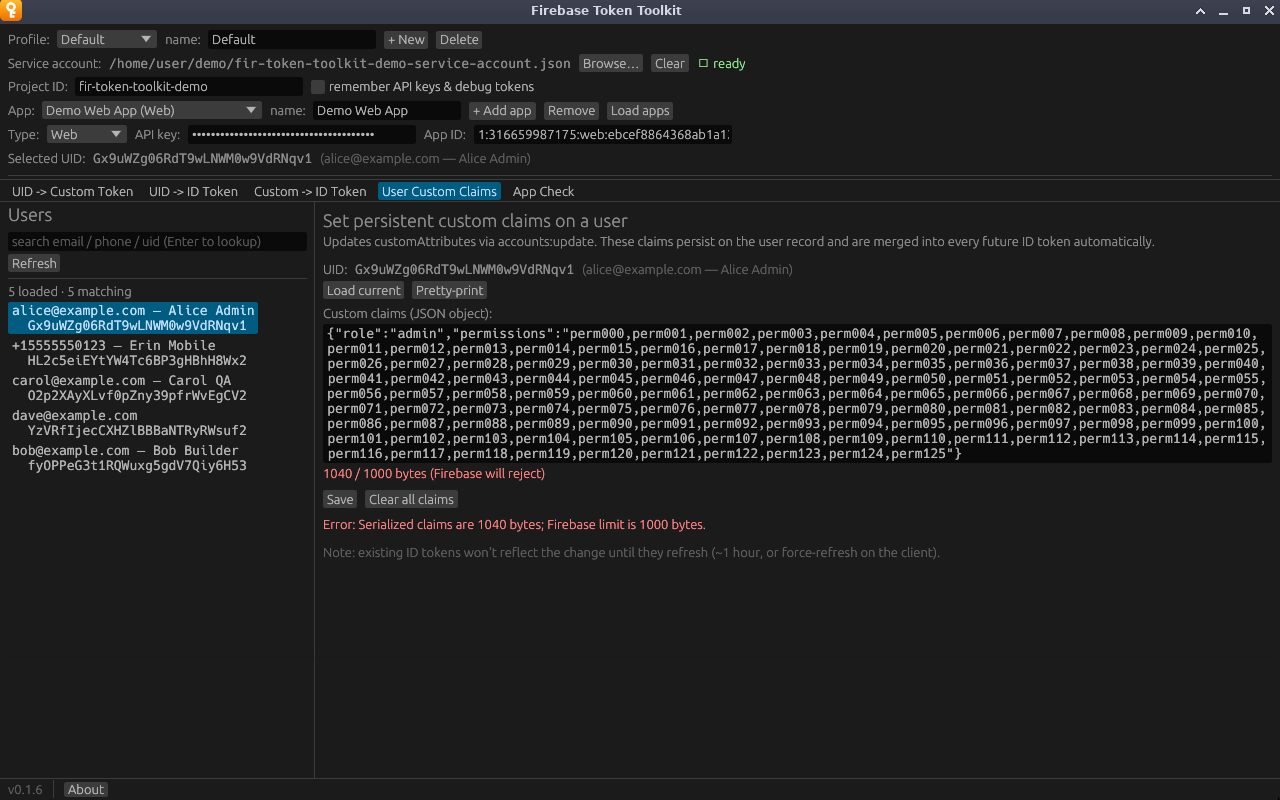Viewport: 1280px width, 800px height.
Task: Open the App Check tab
Action: point(543,191)
